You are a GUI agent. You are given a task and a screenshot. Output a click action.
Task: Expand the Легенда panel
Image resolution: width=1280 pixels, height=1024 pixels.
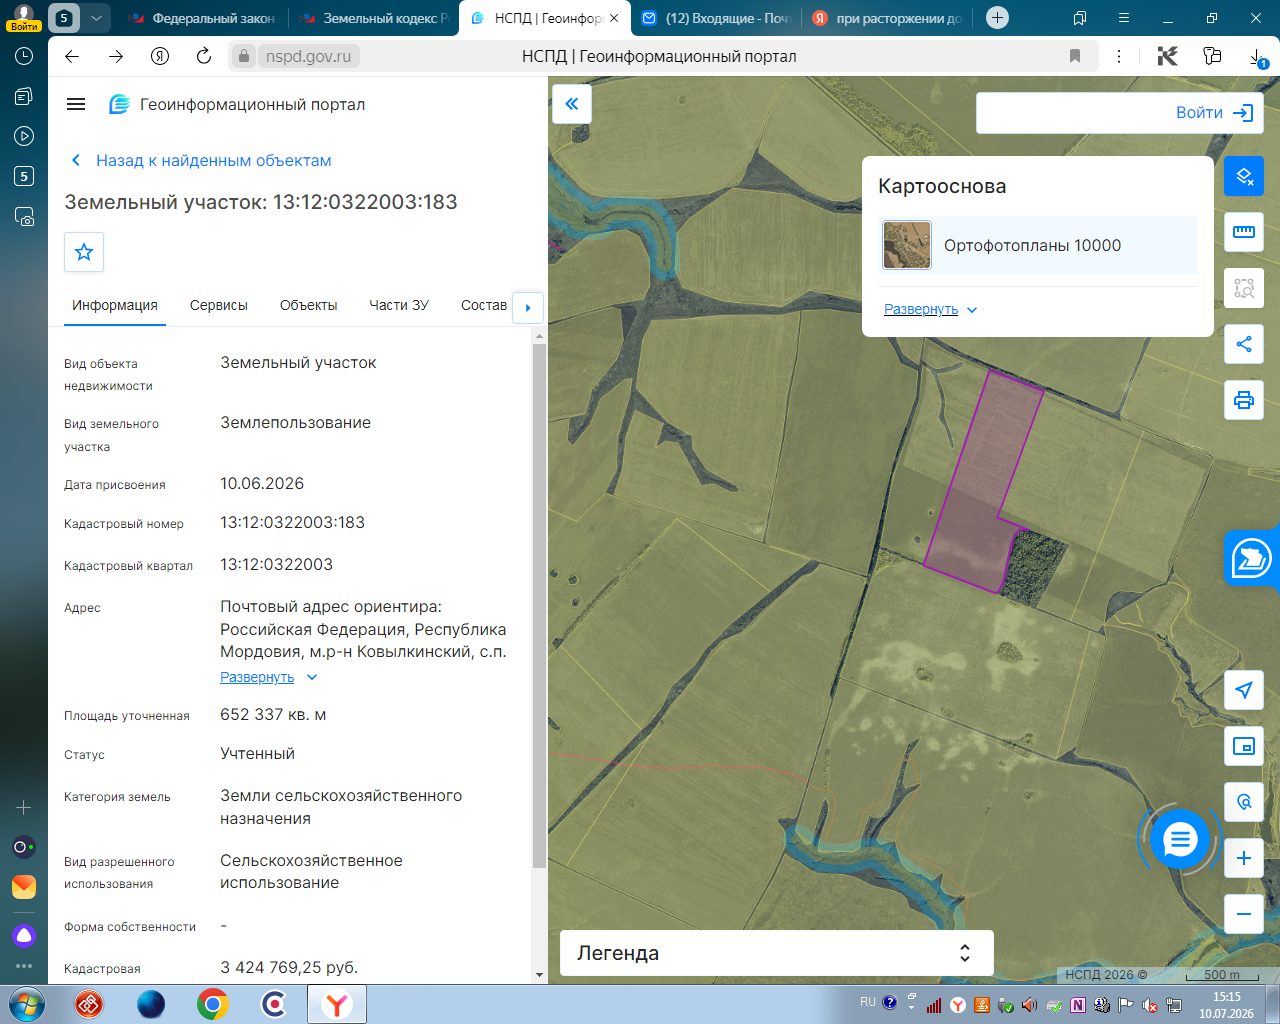777,953
